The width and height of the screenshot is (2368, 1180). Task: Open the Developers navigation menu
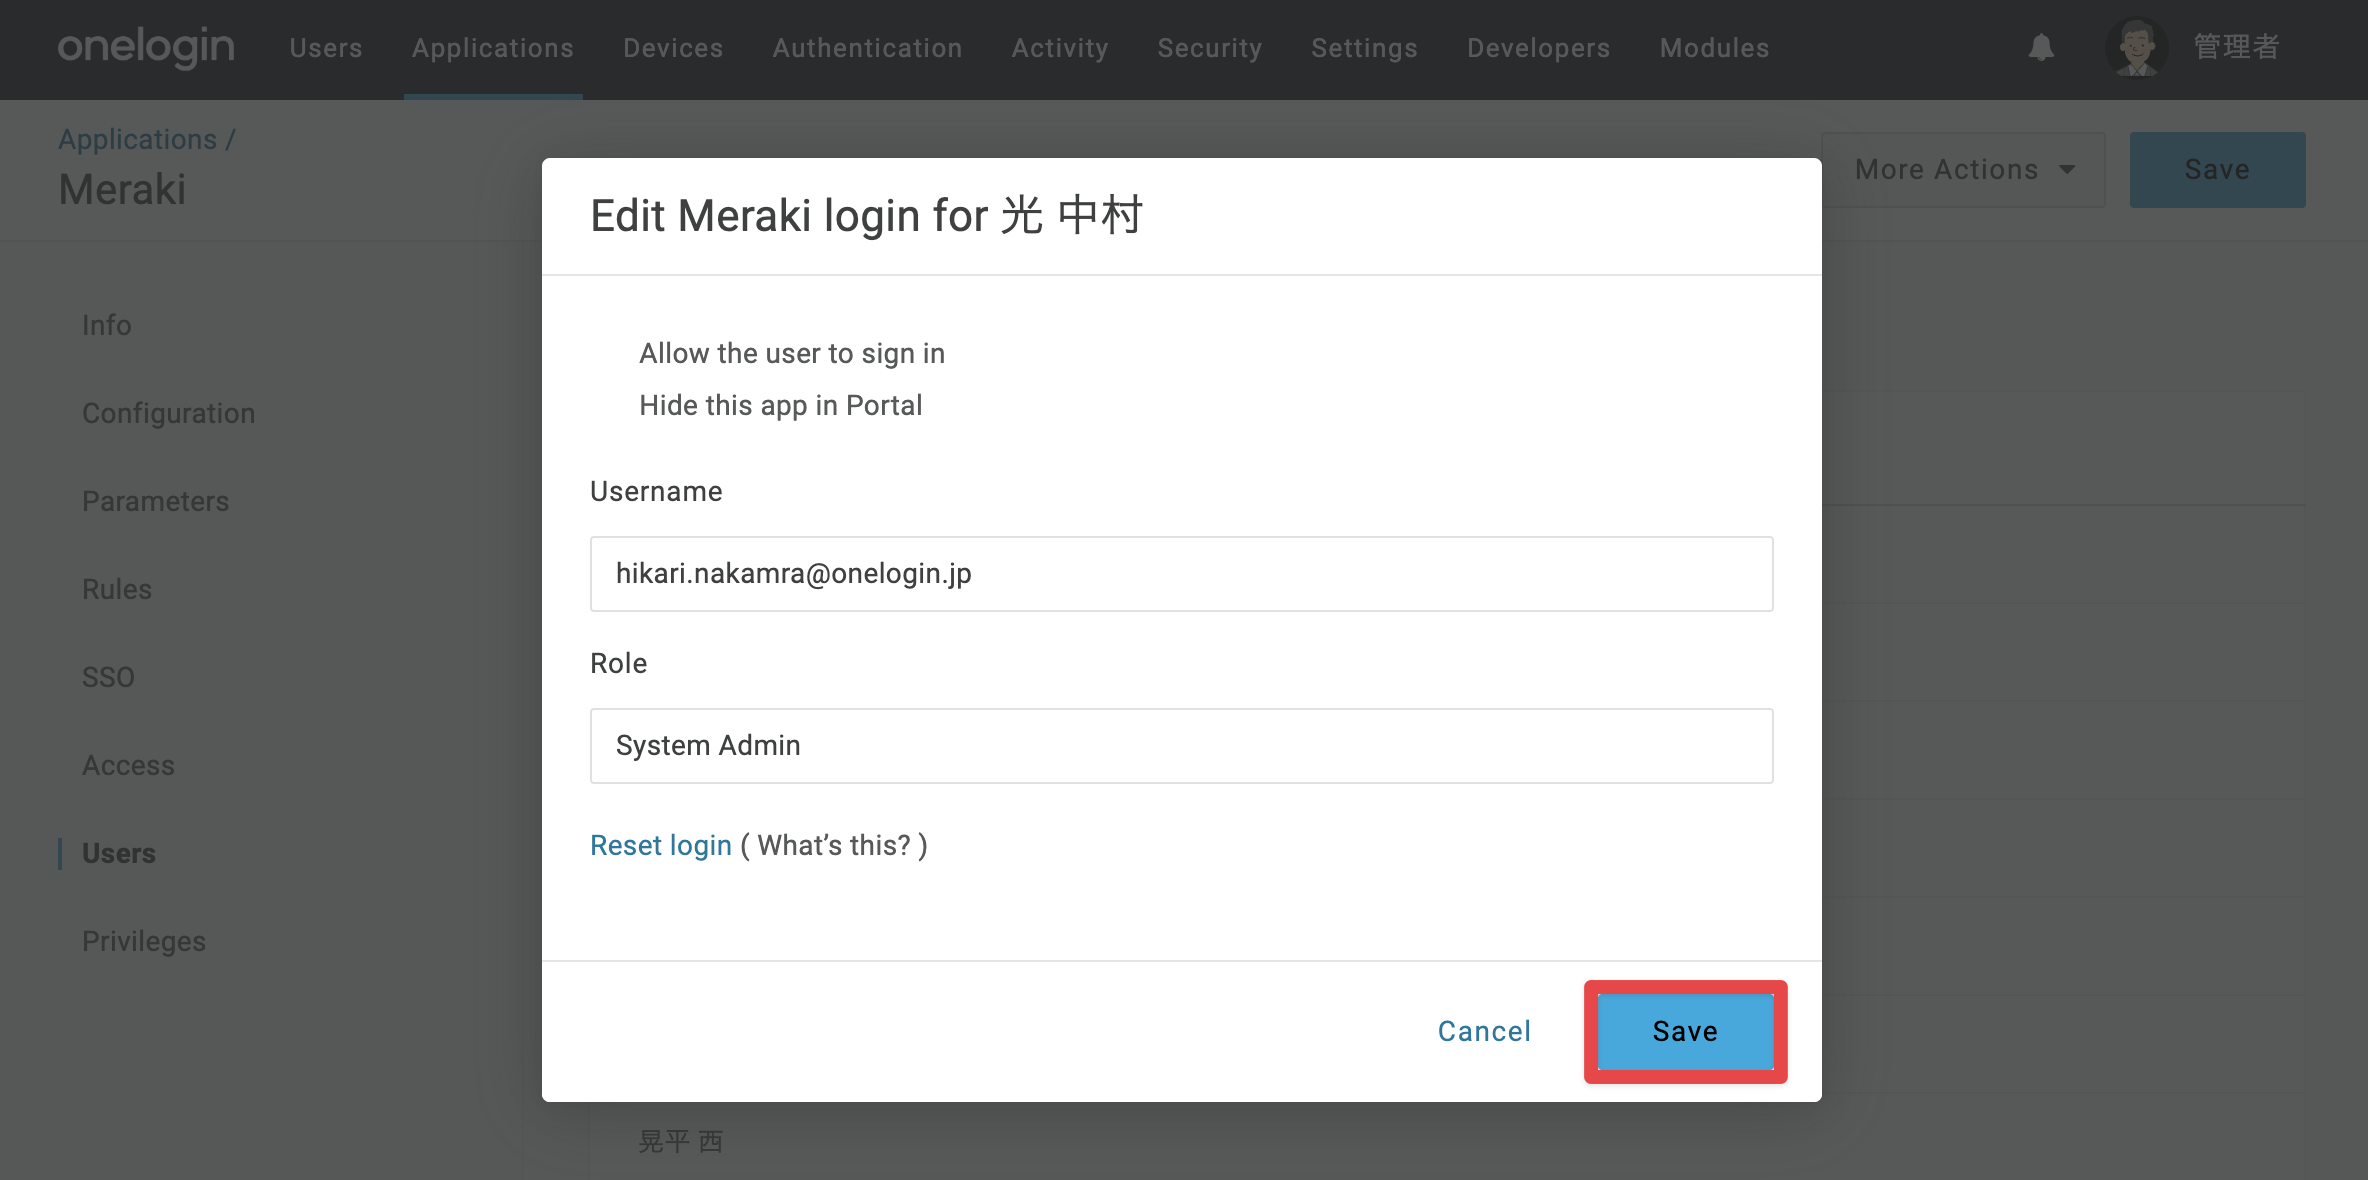coord(1539,48)
